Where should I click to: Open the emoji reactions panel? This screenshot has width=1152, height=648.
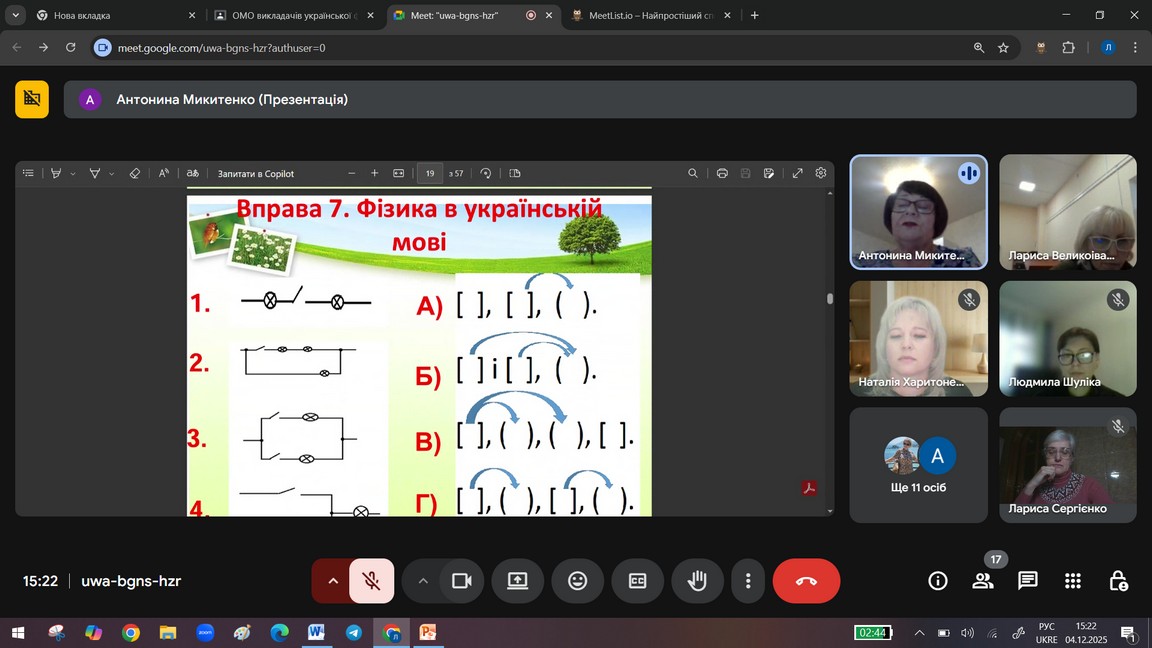(577, 581)
